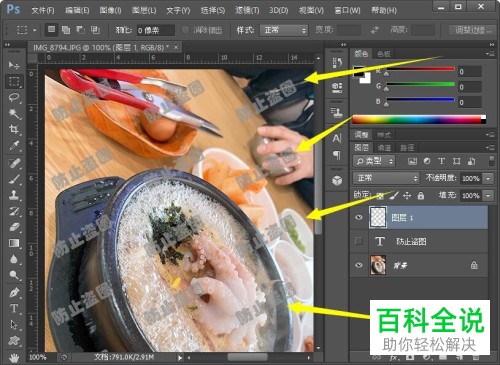This screenshot has width=500, height=365.
Task: Click the Intersect with Selection icon
Action: point(95,30)
